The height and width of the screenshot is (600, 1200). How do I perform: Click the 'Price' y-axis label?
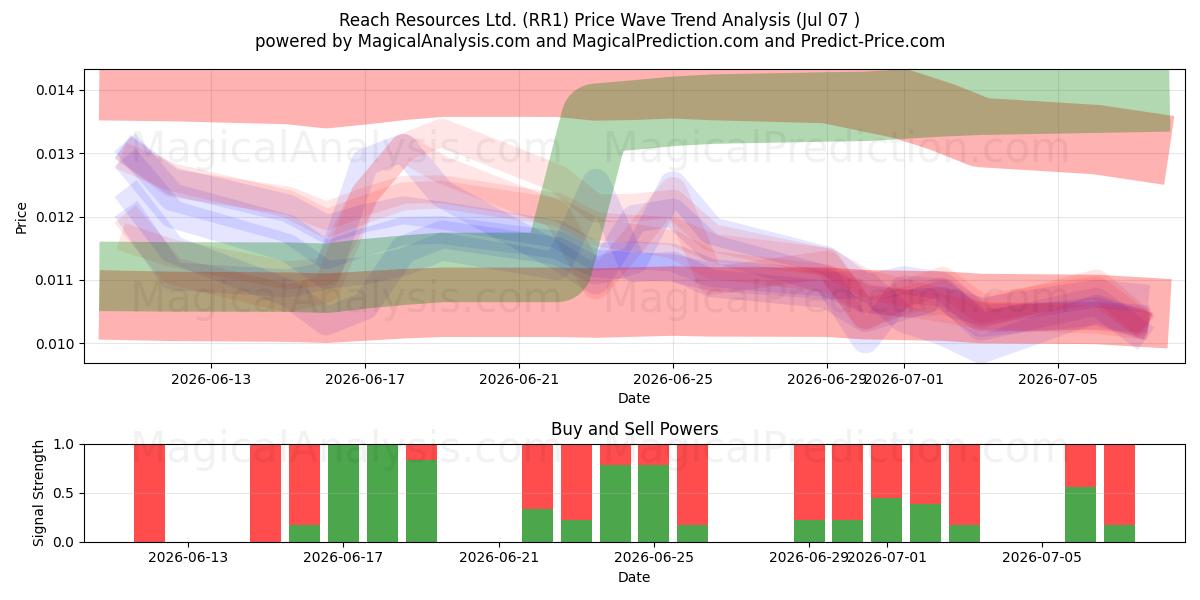[x=21, y=217]
